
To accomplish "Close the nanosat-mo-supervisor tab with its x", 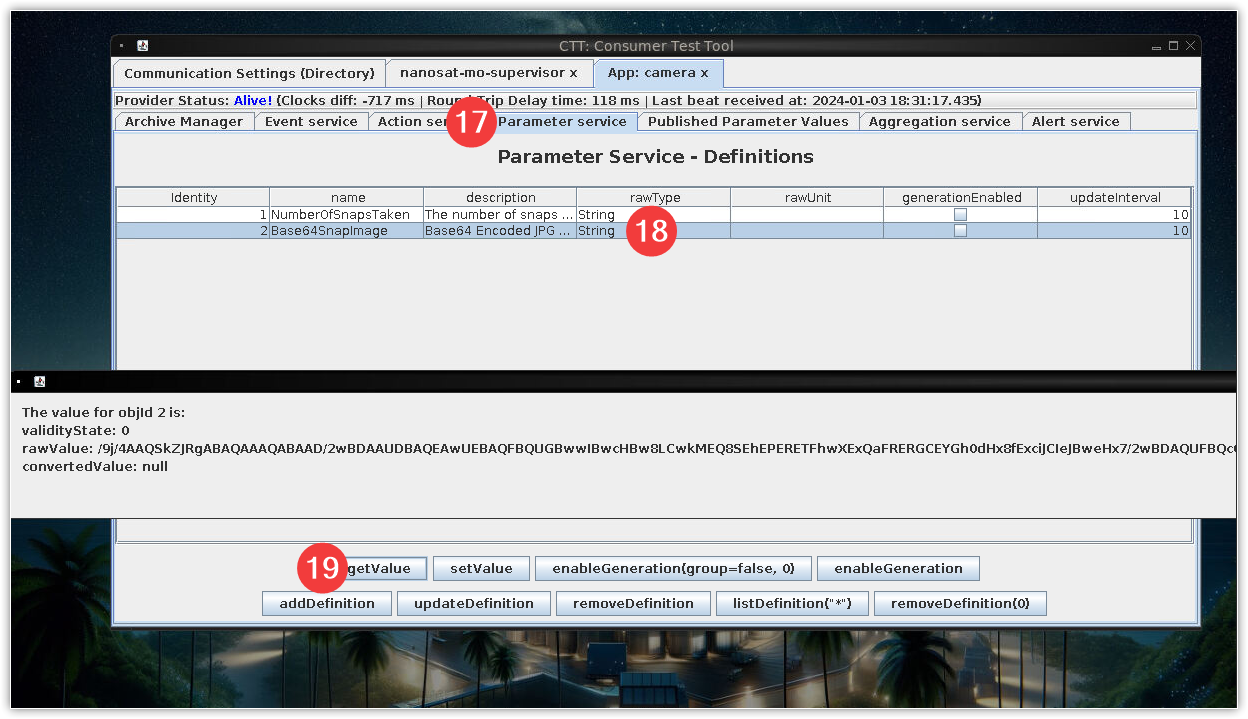I will pyautogui.click(x=573, y=73).
